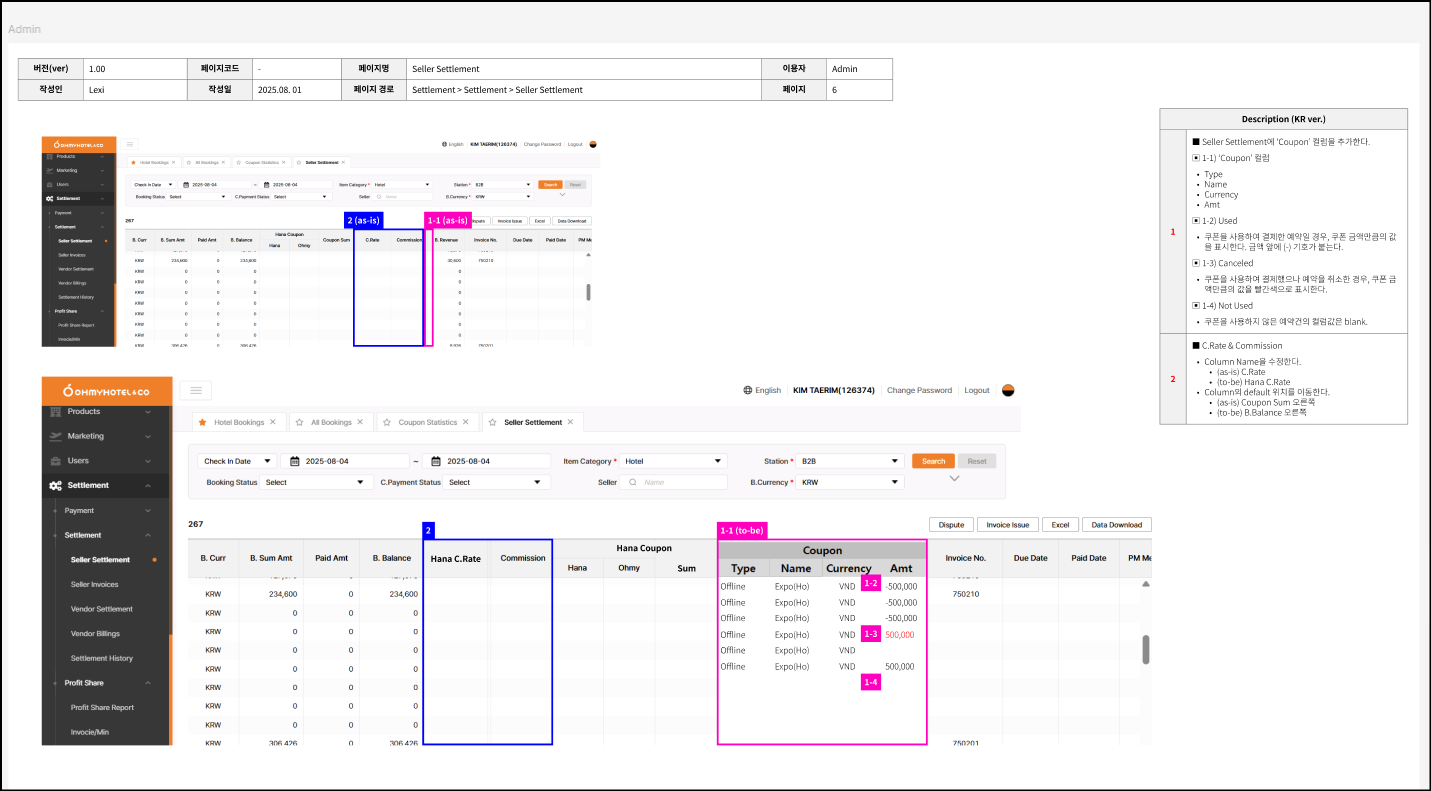This screenshot has height=791, width=1431.
Task: Open Settlement History in the to-be sidebar
Action: [x=102, y=658]
